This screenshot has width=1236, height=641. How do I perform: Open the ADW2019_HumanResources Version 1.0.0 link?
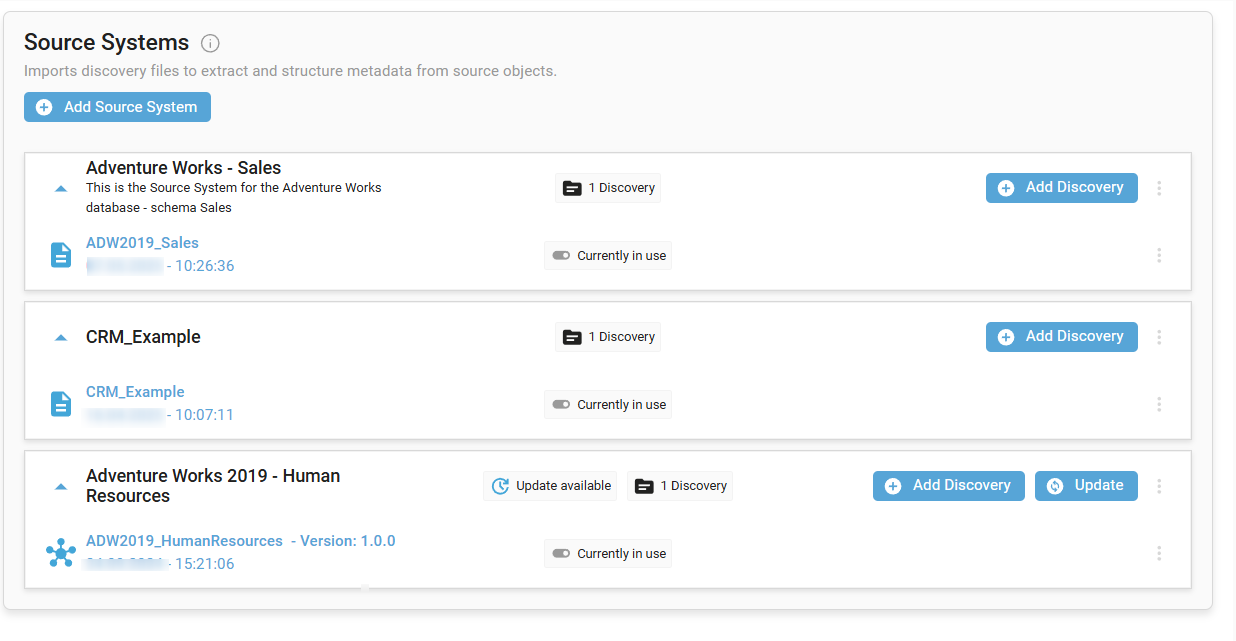click(241, 541)
